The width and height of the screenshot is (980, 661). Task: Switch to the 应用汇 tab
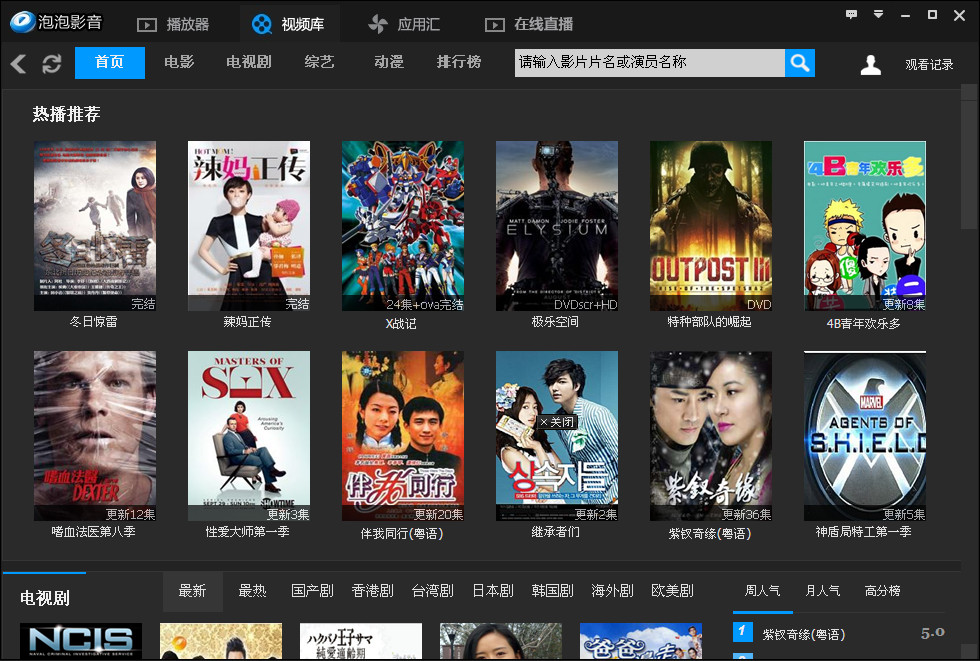(x=404, y=24)
